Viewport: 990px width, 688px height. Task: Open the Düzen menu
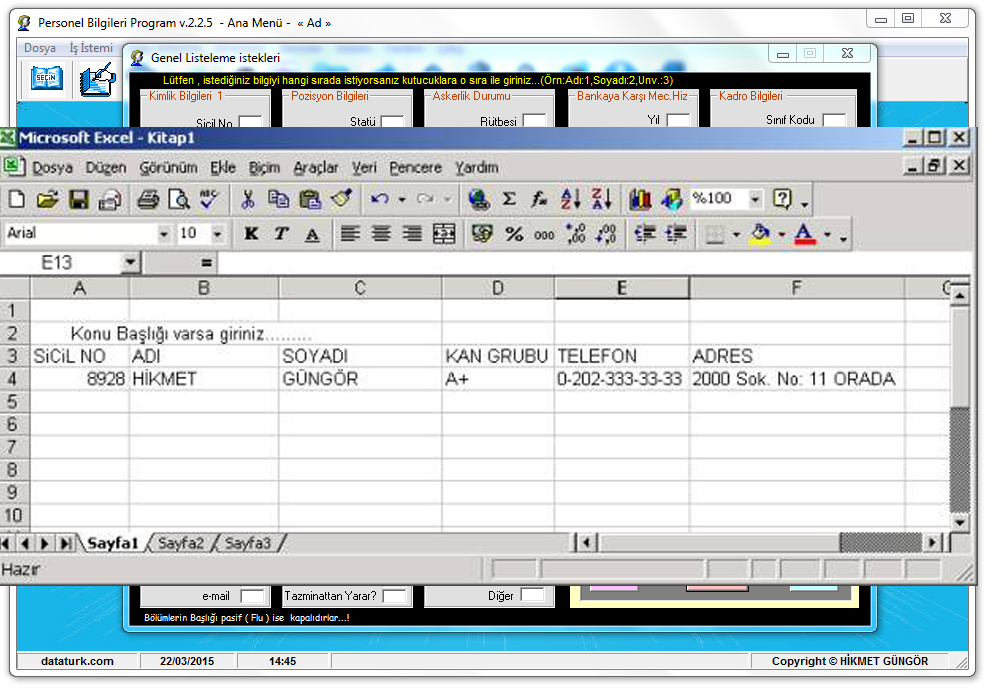coord(106,167)
